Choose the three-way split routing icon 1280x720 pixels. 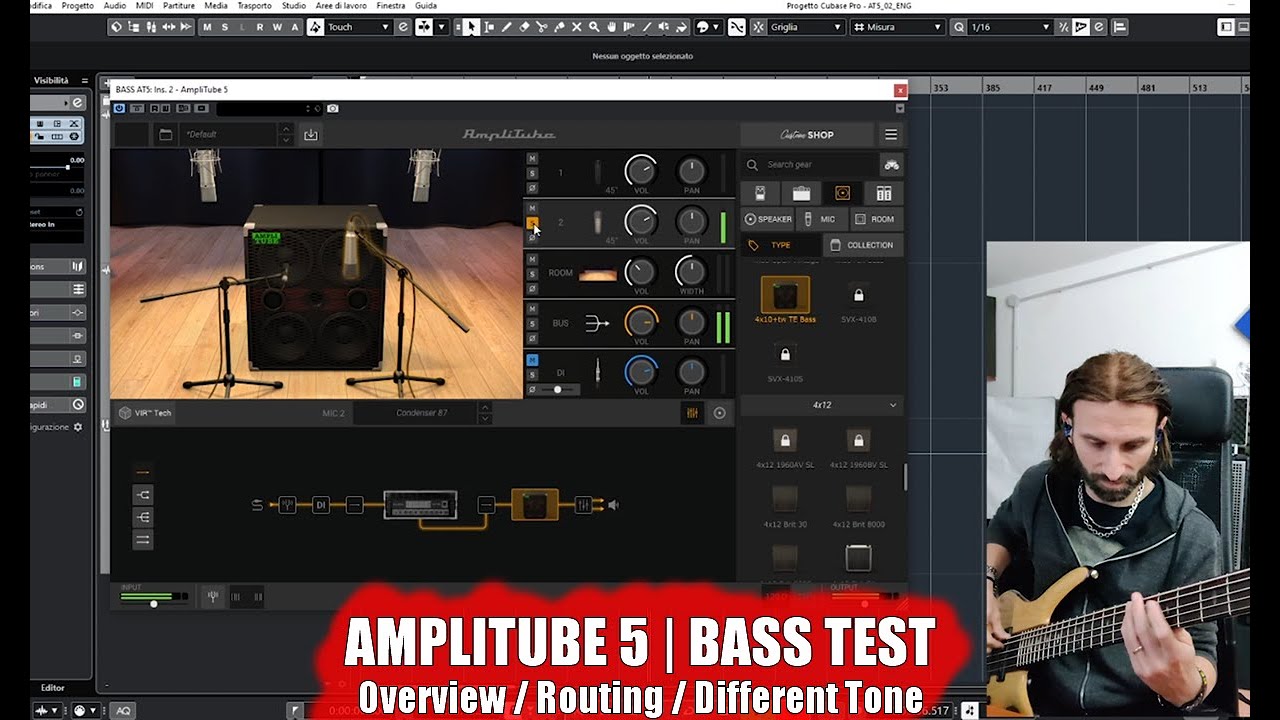point(142,517)
